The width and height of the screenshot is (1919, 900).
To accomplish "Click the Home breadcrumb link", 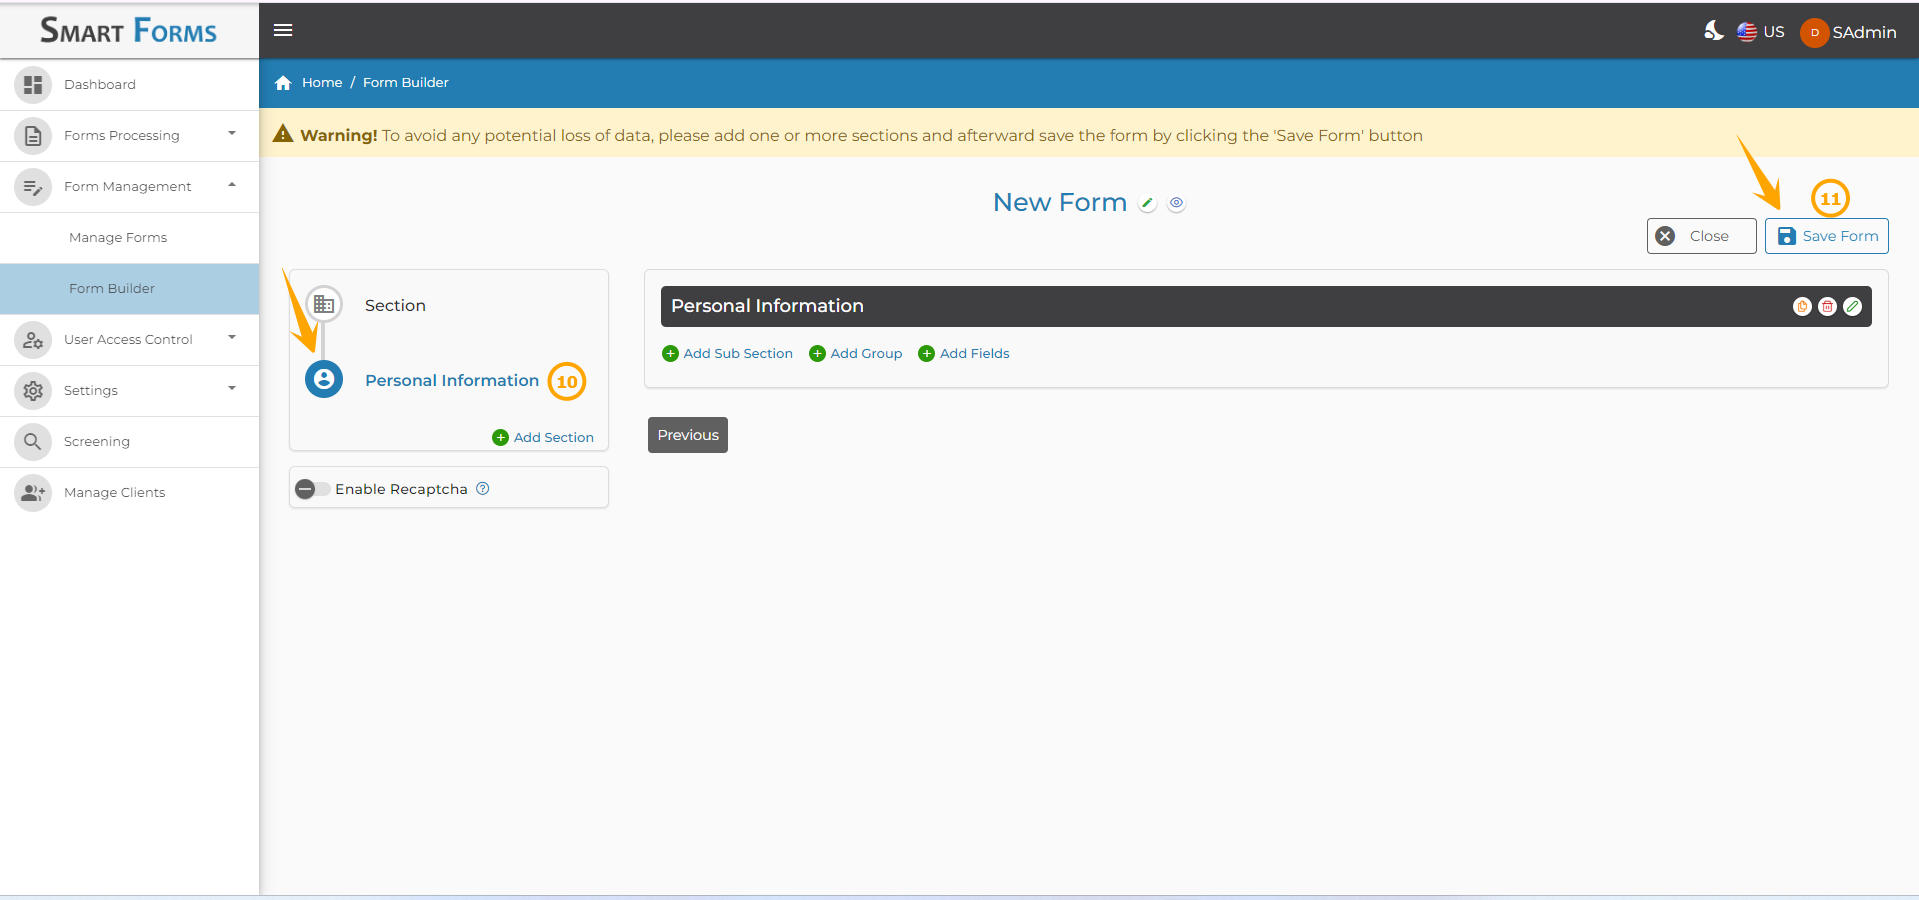I will point(322,83).
